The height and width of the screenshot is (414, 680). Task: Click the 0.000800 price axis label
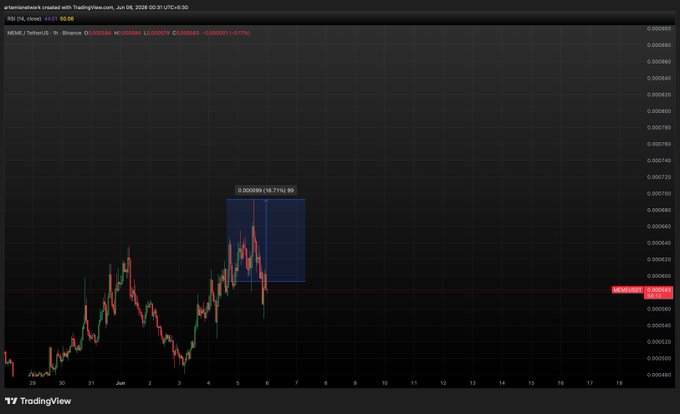tap(659, 111)
